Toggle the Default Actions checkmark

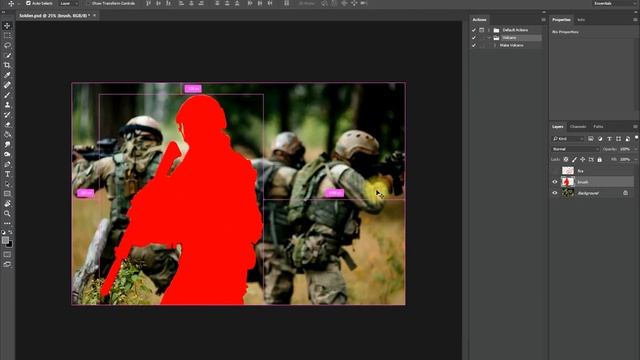[x=474, y=30]
